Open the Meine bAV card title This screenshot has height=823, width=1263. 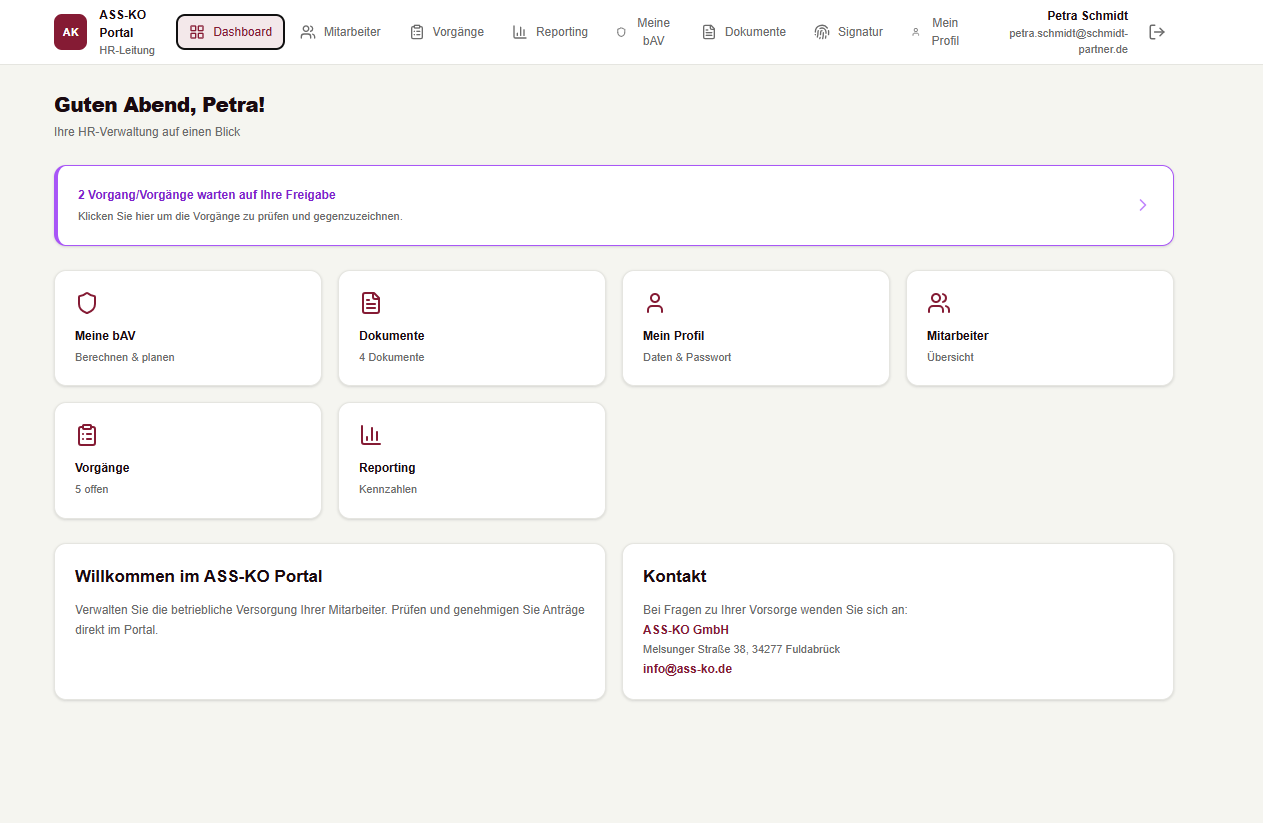click(x=105, y=336)
